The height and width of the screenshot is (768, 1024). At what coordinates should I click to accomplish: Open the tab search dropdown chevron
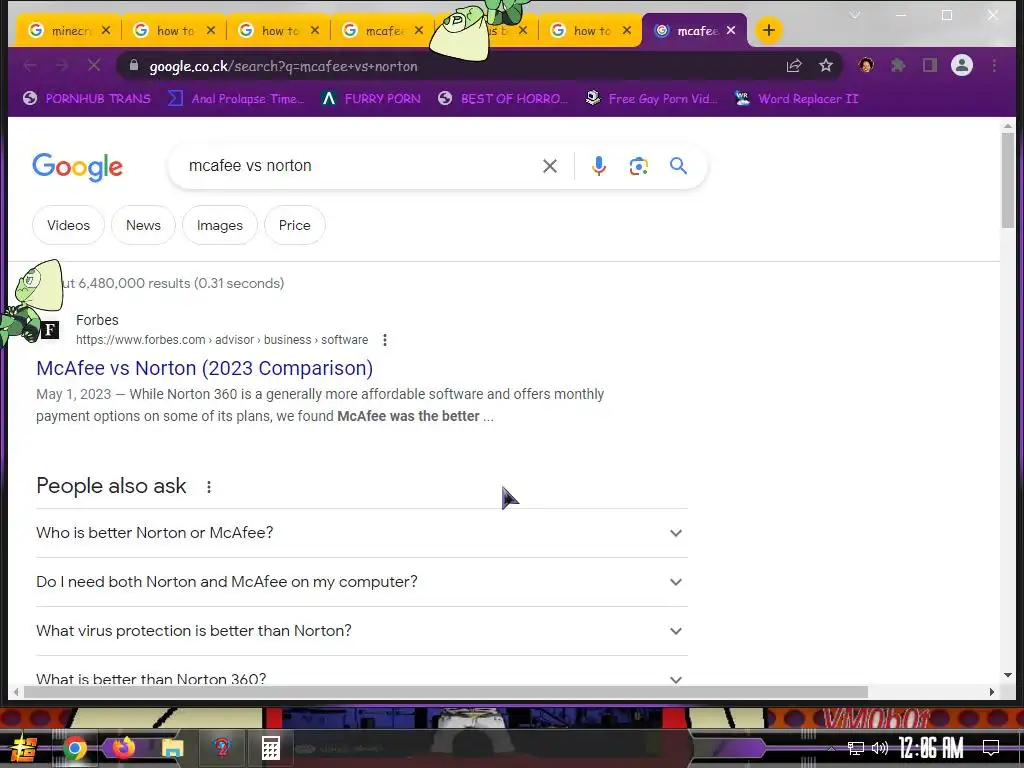click(855, 14)
